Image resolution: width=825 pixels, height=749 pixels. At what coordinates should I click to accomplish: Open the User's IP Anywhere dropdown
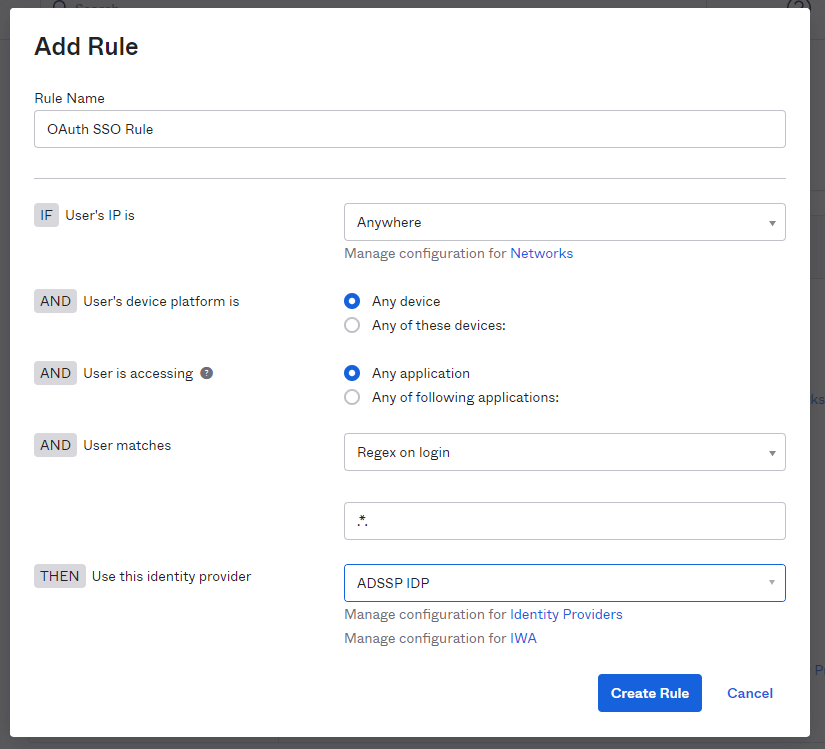[564, 222]
